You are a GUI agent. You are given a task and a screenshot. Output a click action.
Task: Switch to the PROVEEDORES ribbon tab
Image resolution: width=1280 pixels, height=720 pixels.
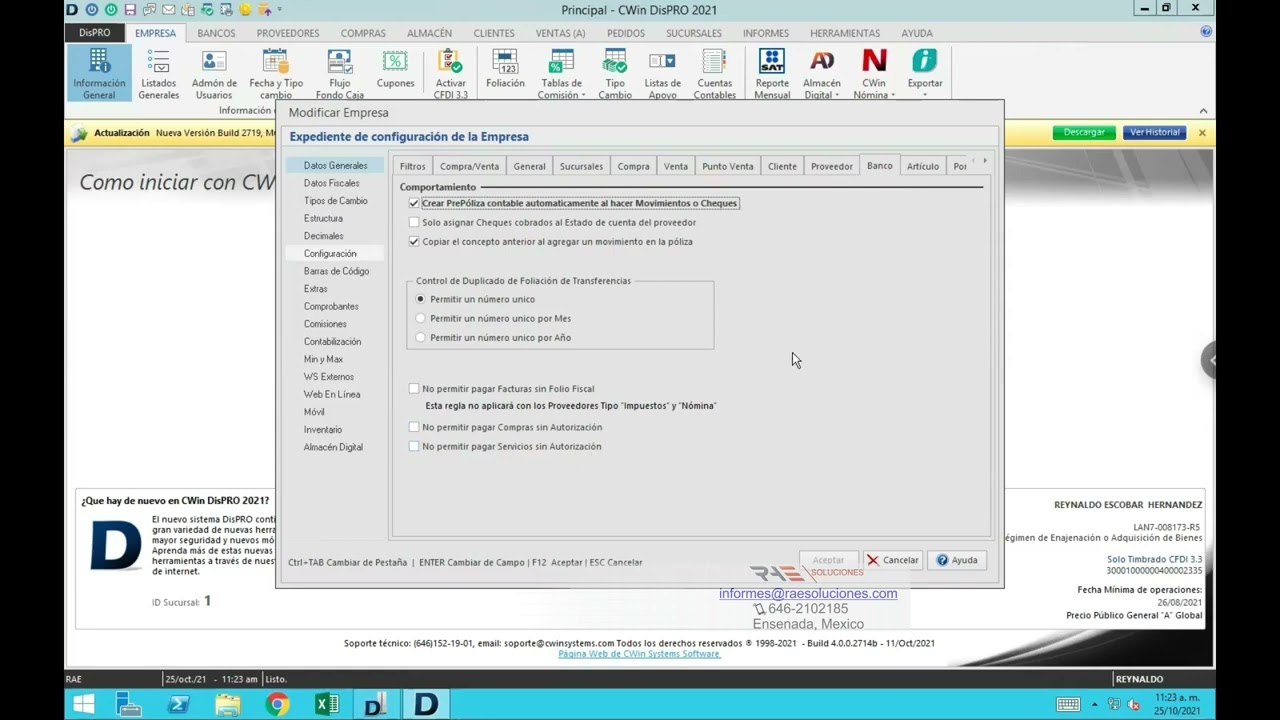(288, 33)
